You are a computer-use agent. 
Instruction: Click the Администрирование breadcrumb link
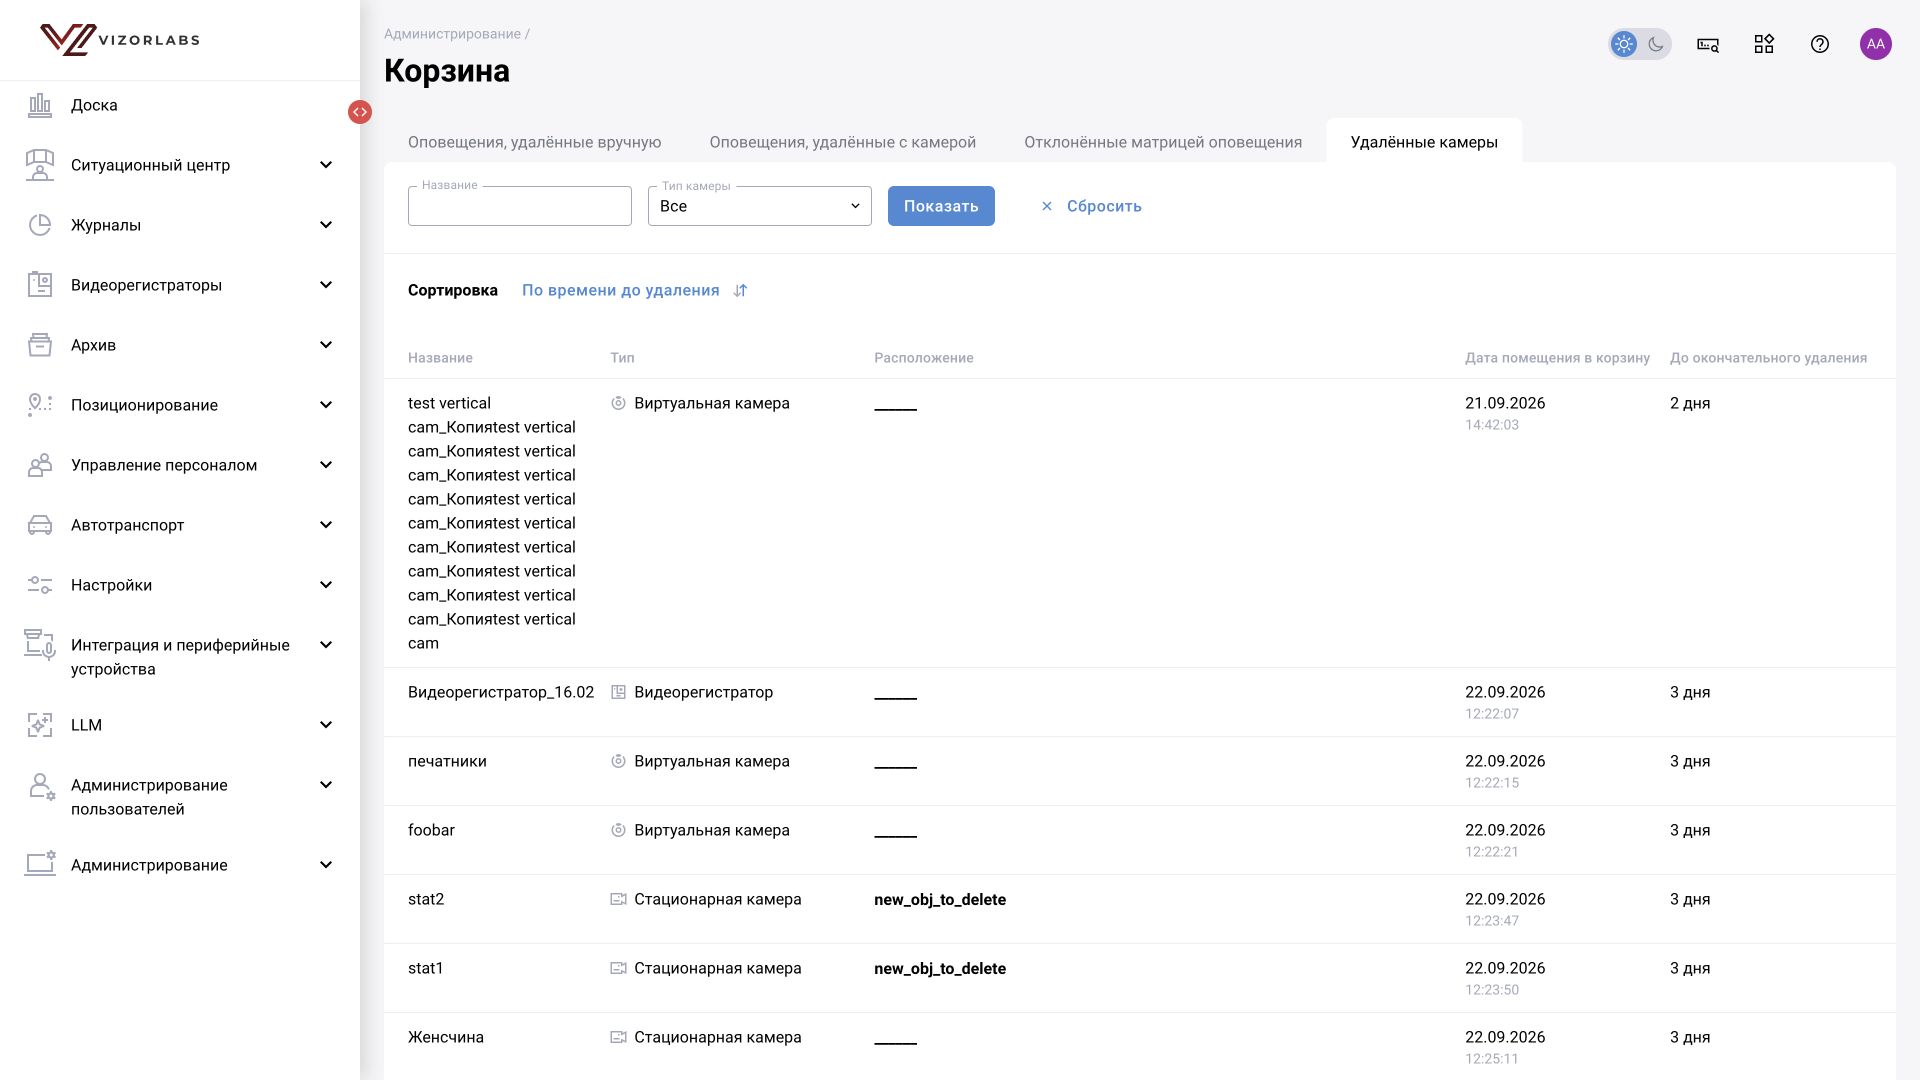[452, 34]
